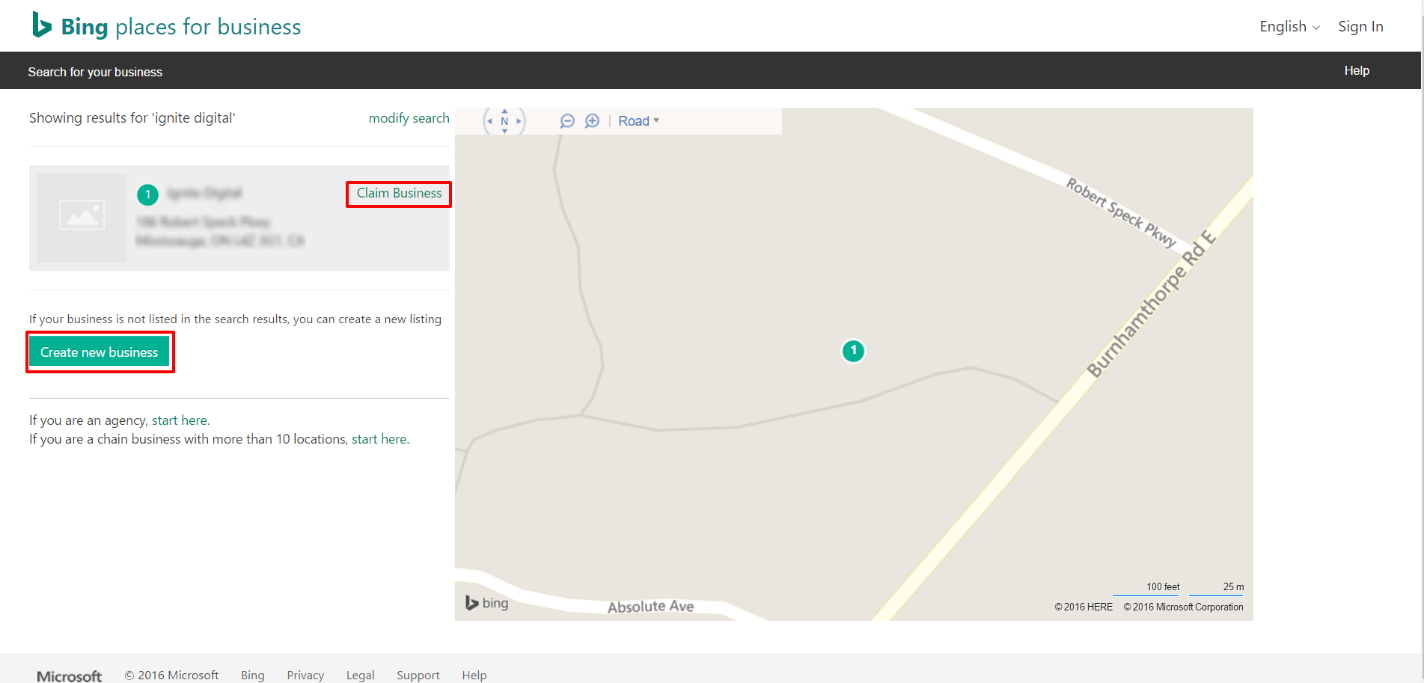The height and width of the screenshot is (683, 1424).
Task: Click the Create new business button
Action: (x=99, y=352)
